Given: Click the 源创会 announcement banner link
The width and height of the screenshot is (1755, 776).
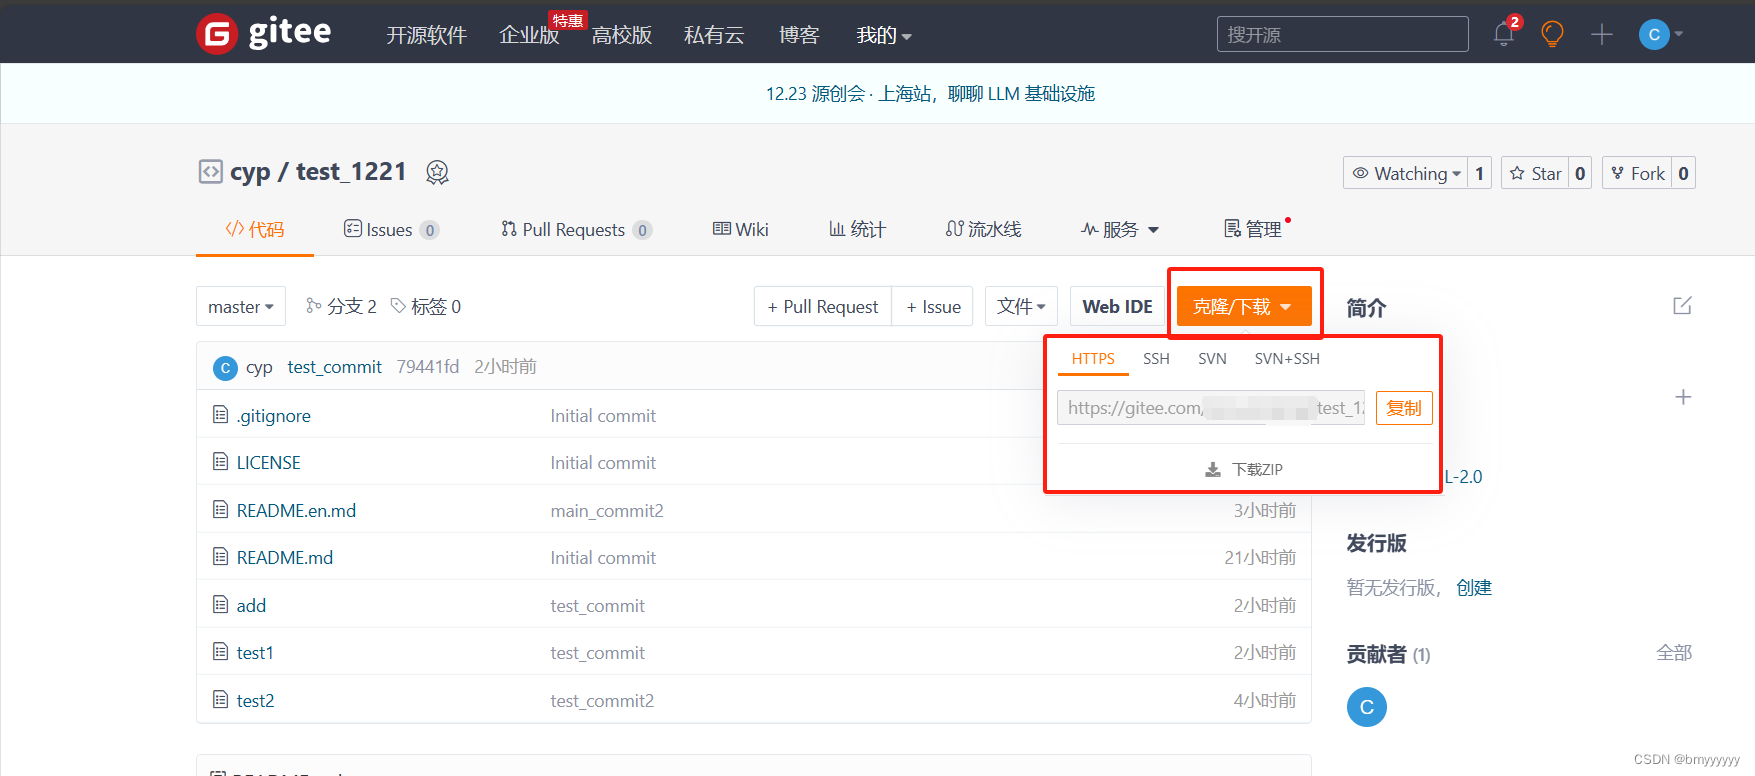Looking at the screenshot, I should click(930, 94).
